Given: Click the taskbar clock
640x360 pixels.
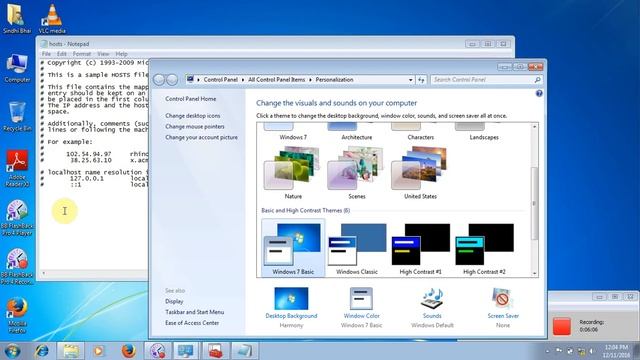Looking at the screenshot, I should (x=616, y=351).
